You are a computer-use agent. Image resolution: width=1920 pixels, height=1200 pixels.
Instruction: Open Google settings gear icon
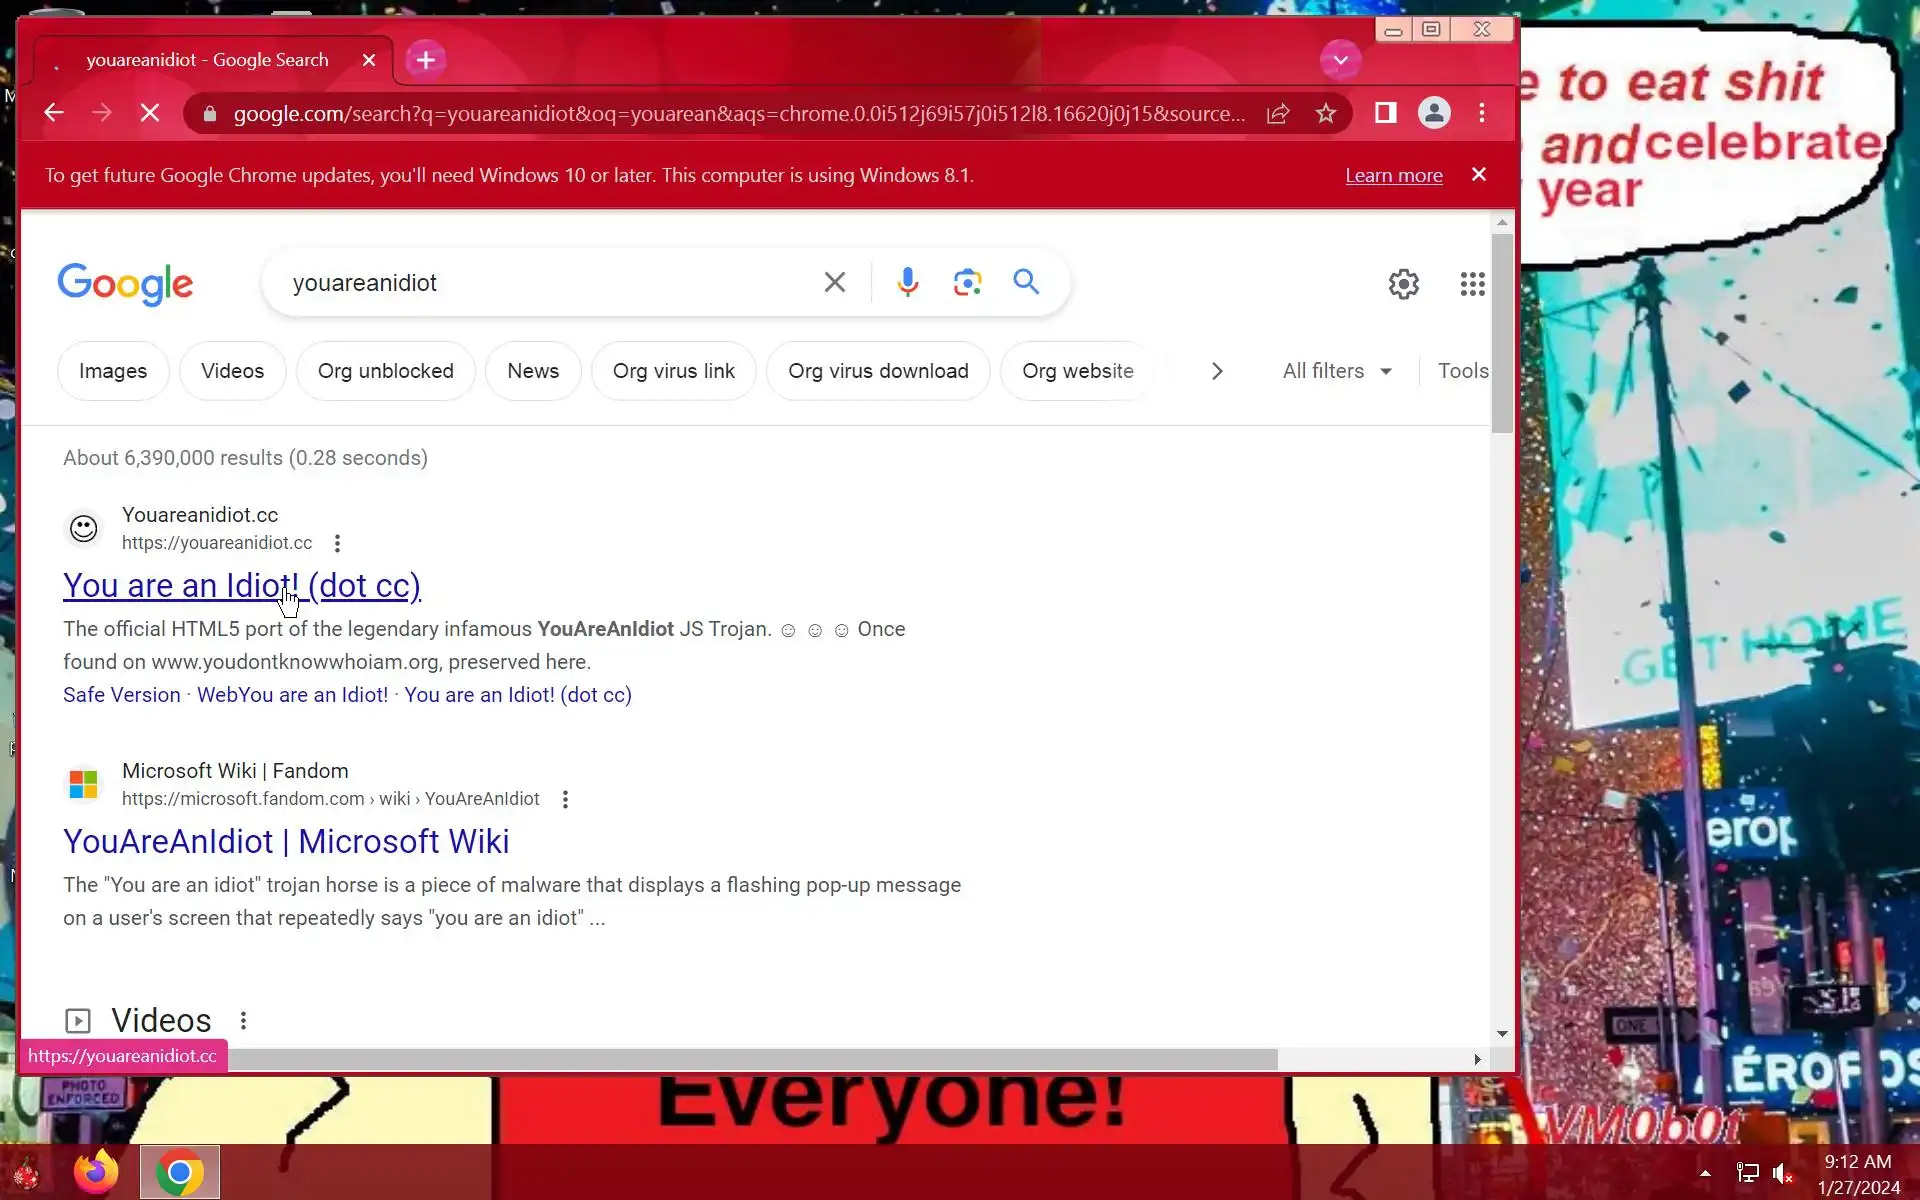coord(1403,284)
